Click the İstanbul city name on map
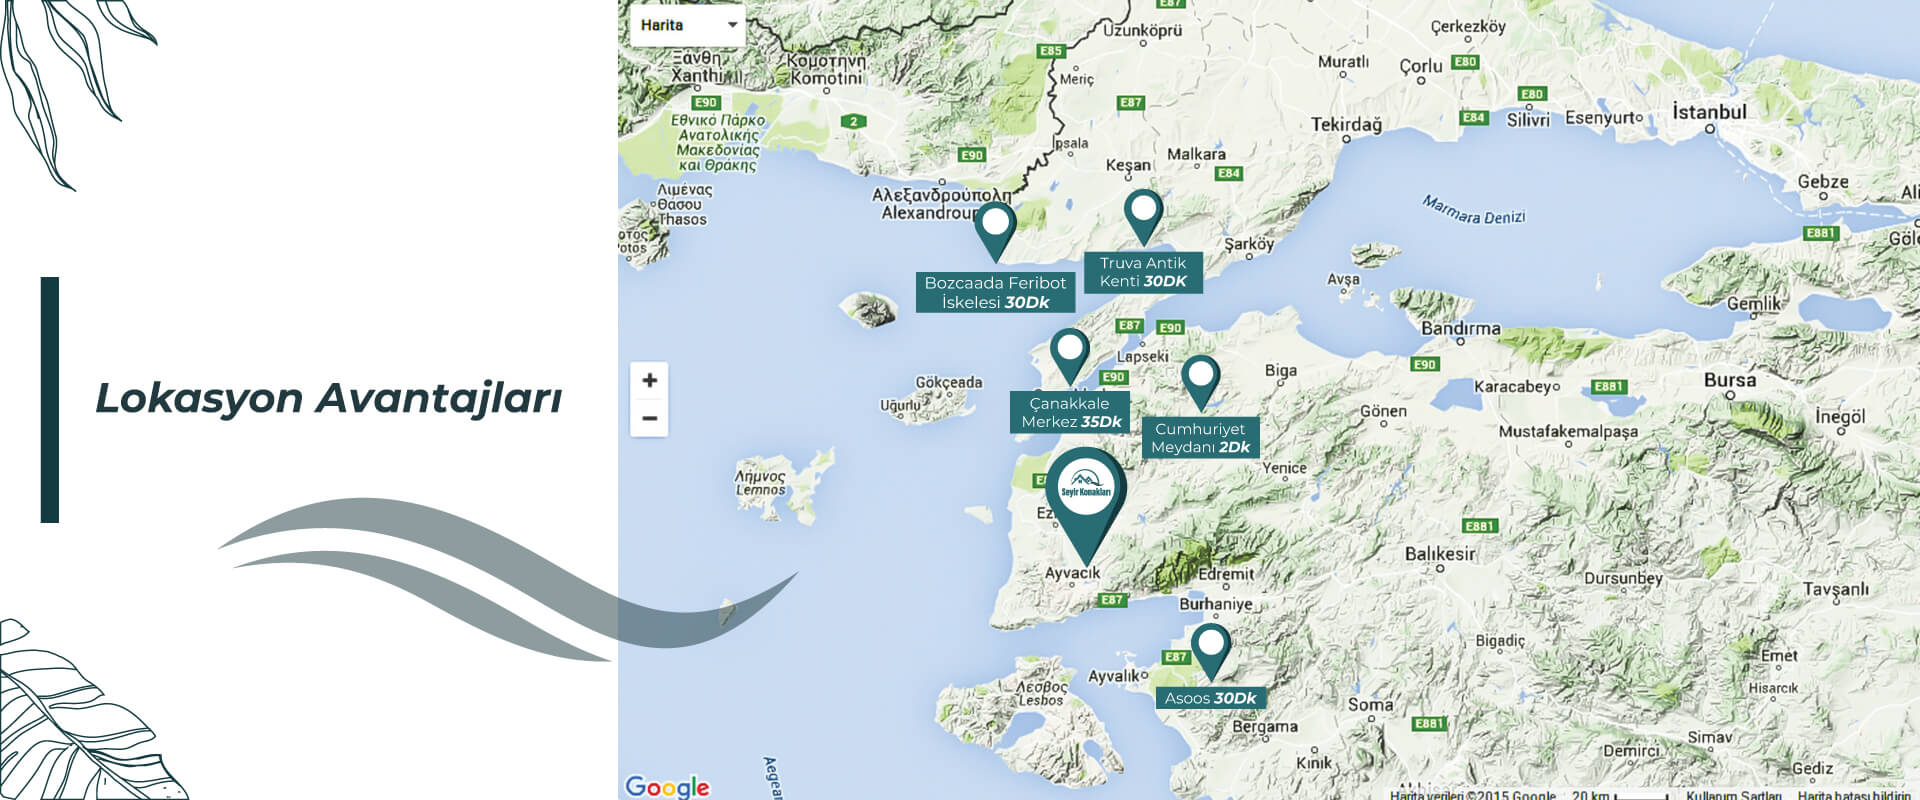This screenshot has width=1920, height=800. (x=1709, y=112)
